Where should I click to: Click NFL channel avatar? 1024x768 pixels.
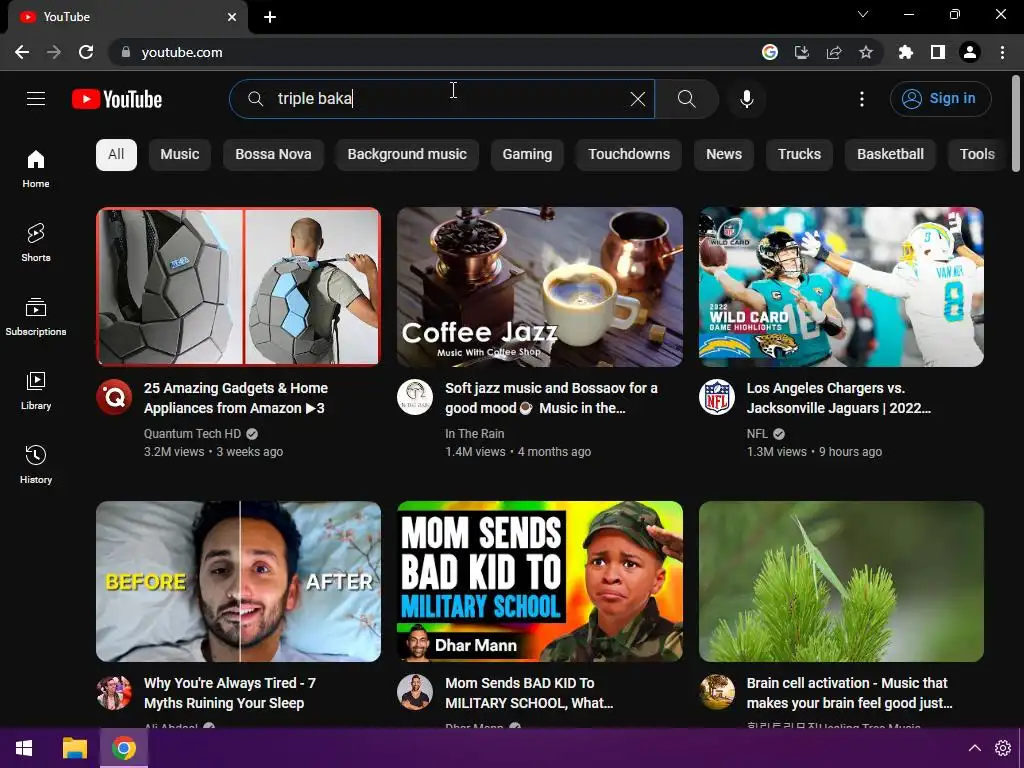click(x=716, y=397)
